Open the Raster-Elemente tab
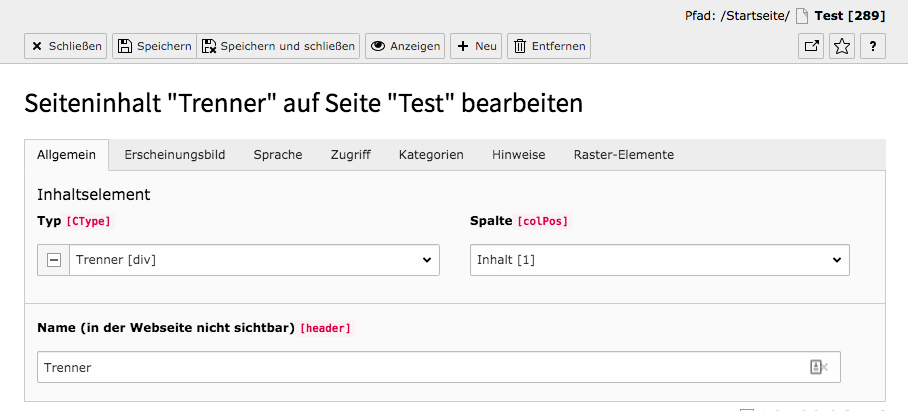The width and height of the screenshot is (908, 411). (x=624, y=155)
